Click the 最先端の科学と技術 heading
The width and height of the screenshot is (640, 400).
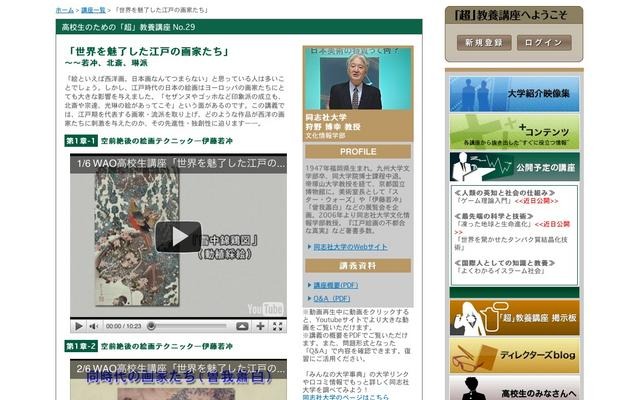[x=494, y=216]
